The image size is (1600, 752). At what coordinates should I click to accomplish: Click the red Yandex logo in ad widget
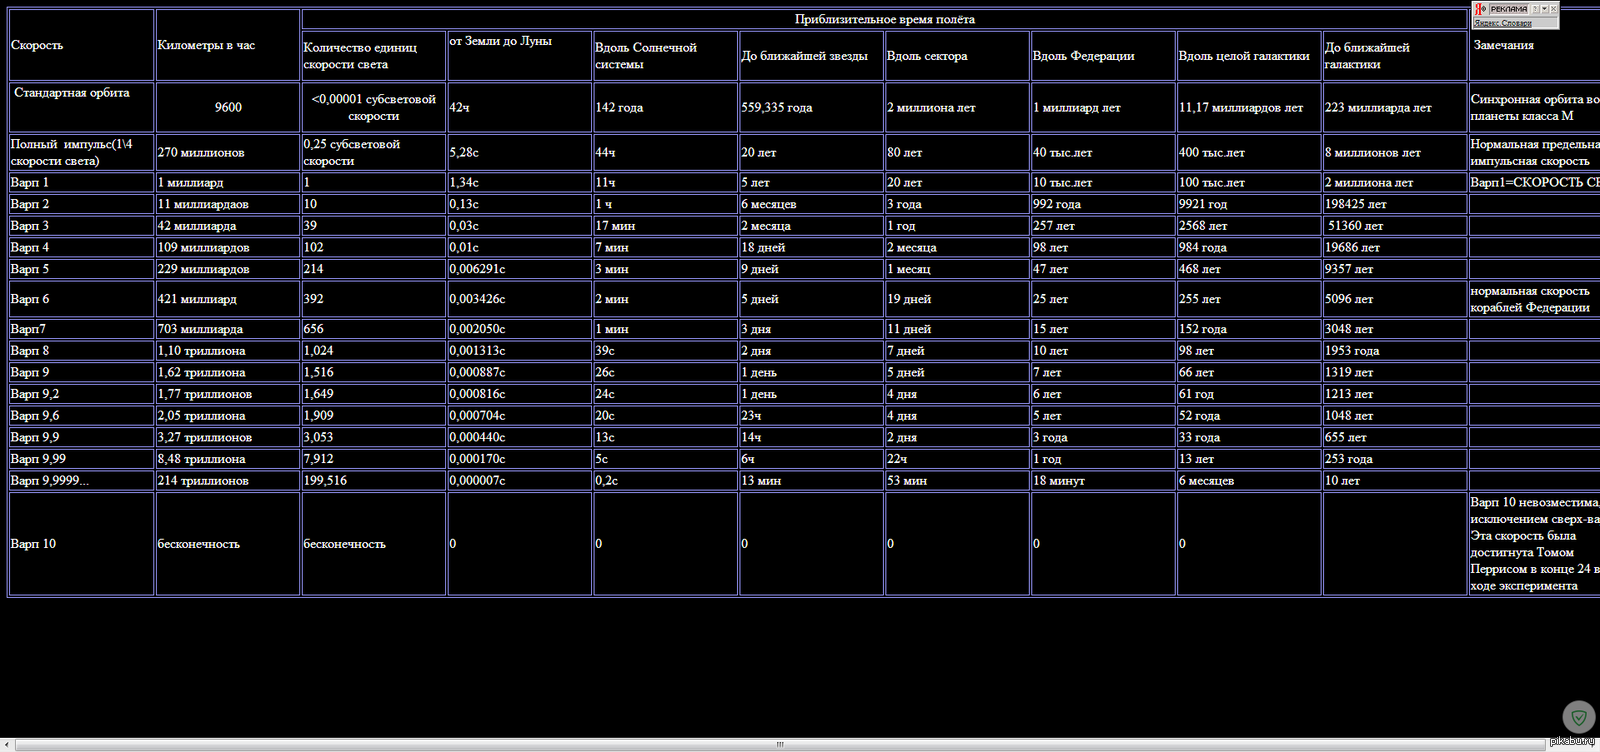(x=1481, y=9)
